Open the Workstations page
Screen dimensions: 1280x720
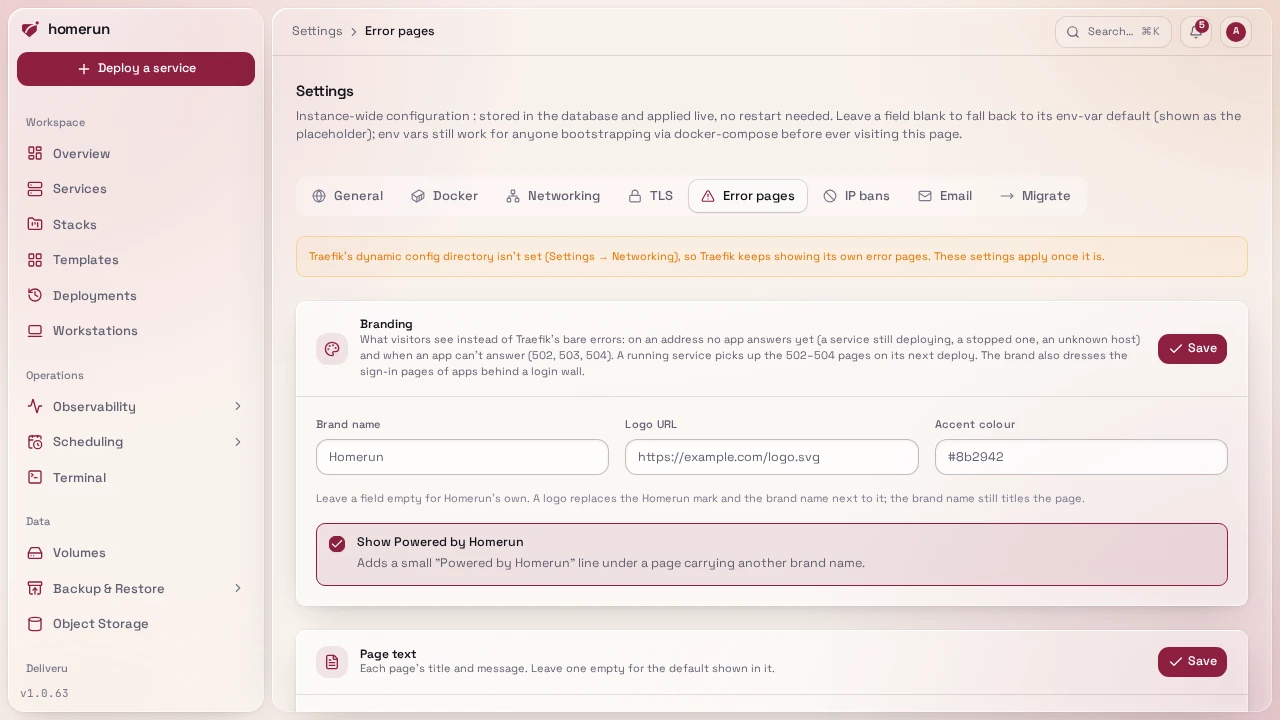point(136,331)
